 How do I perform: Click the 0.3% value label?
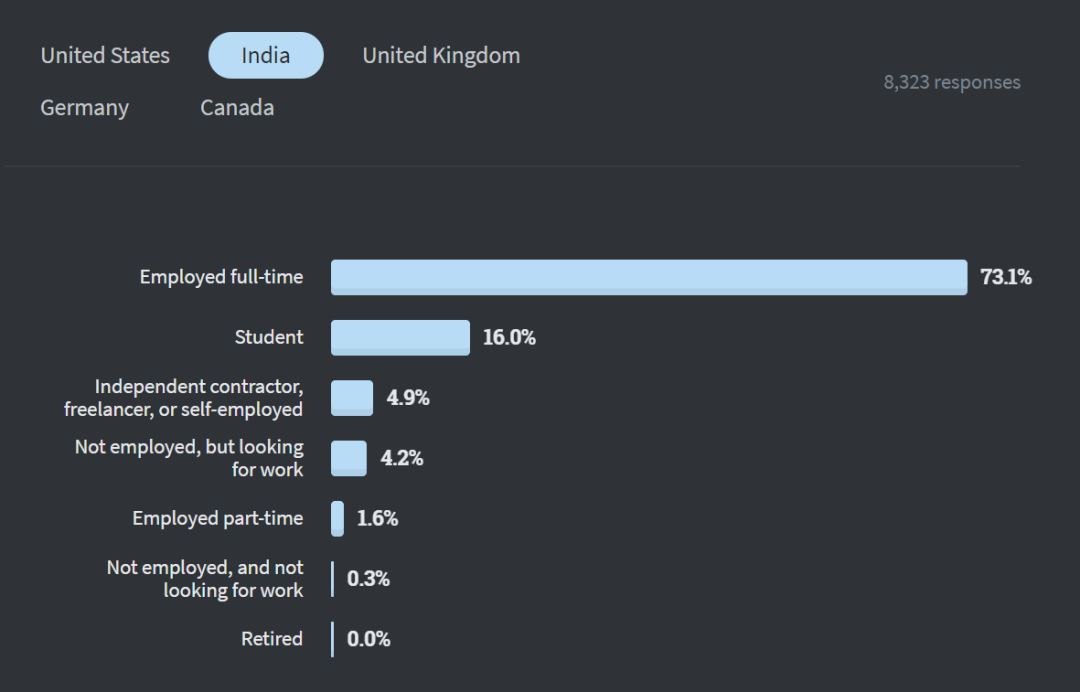tap(368, 579)
